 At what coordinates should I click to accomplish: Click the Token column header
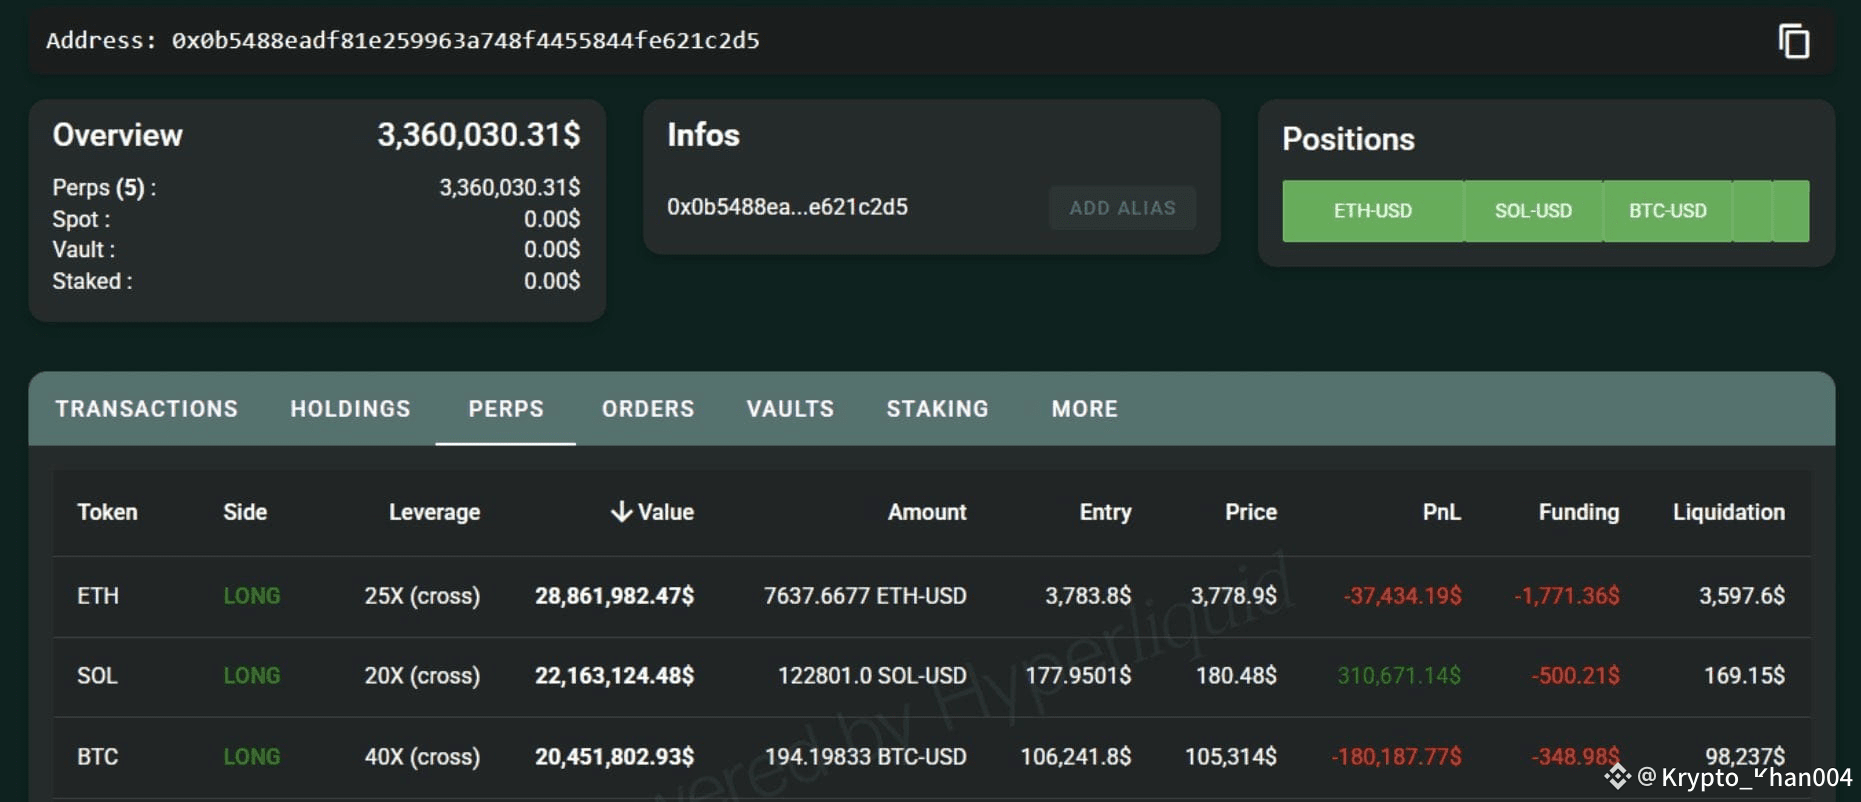(x=107, y=512)
